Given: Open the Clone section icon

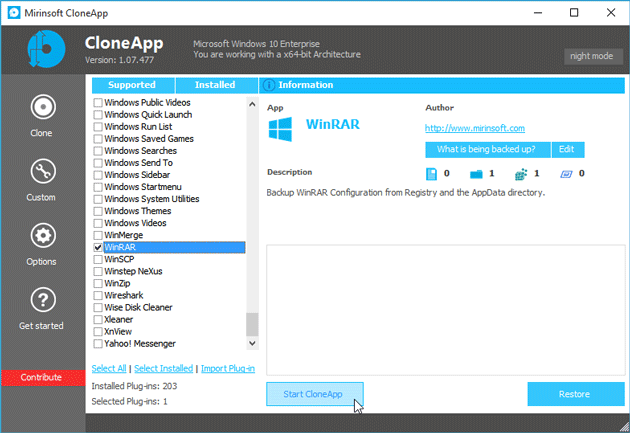Looking at the screenshot, I should 43,107.
